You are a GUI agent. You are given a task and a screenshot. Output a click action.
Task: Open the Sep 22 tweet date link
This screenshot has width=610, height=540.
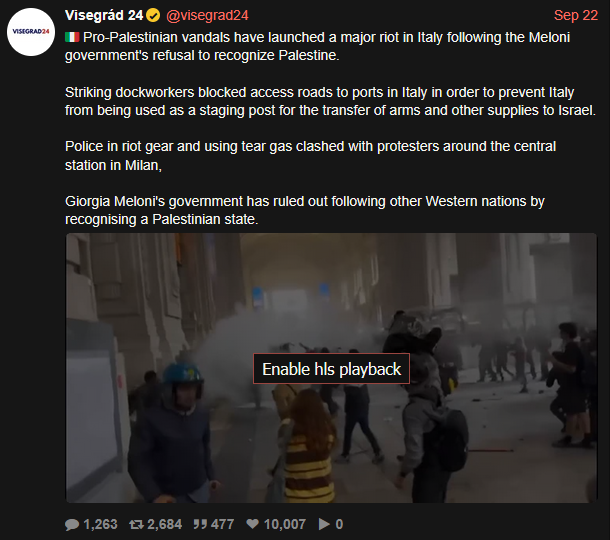pos(575,15)
